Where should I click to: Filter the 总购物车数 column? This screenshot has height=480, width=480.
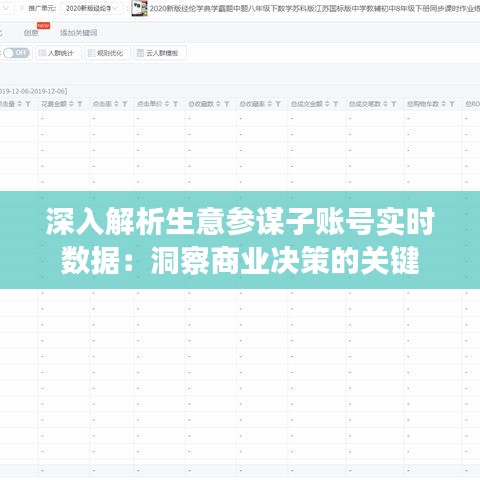[x=452, y=104]
